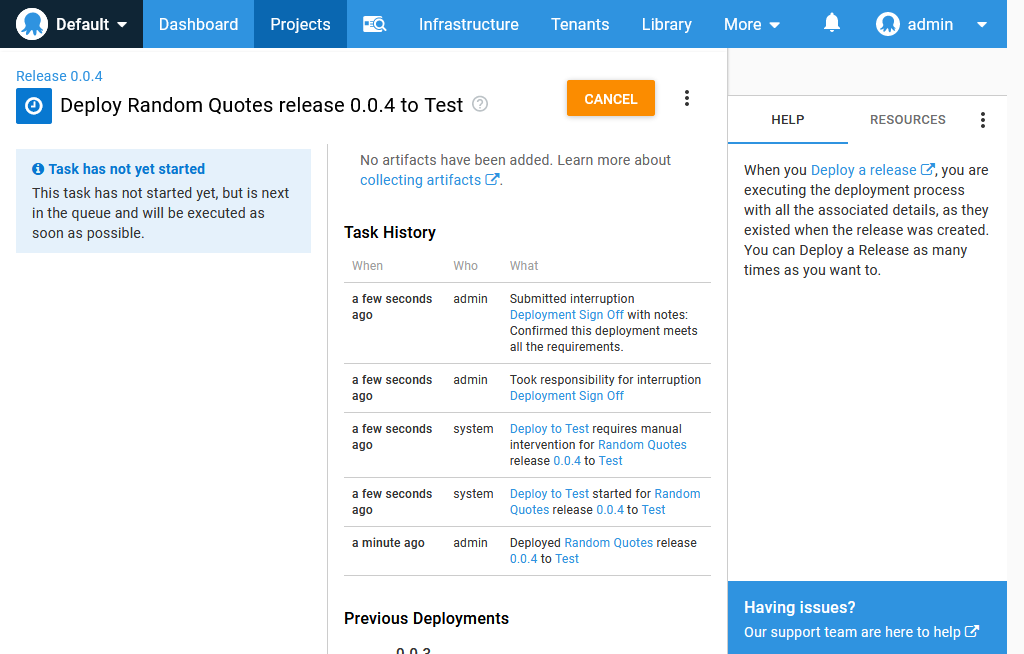Click the info icon in task status box
This screenshot has width=1024, height=654.
click(x=38, y=169)
